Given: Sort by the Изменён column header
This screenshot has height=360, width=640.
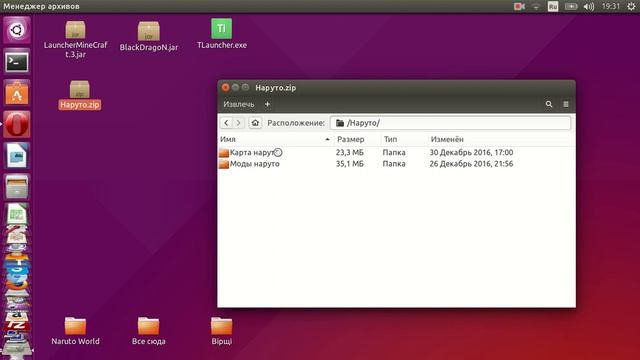Looking at the screenshot, I should tap(501, 140).
